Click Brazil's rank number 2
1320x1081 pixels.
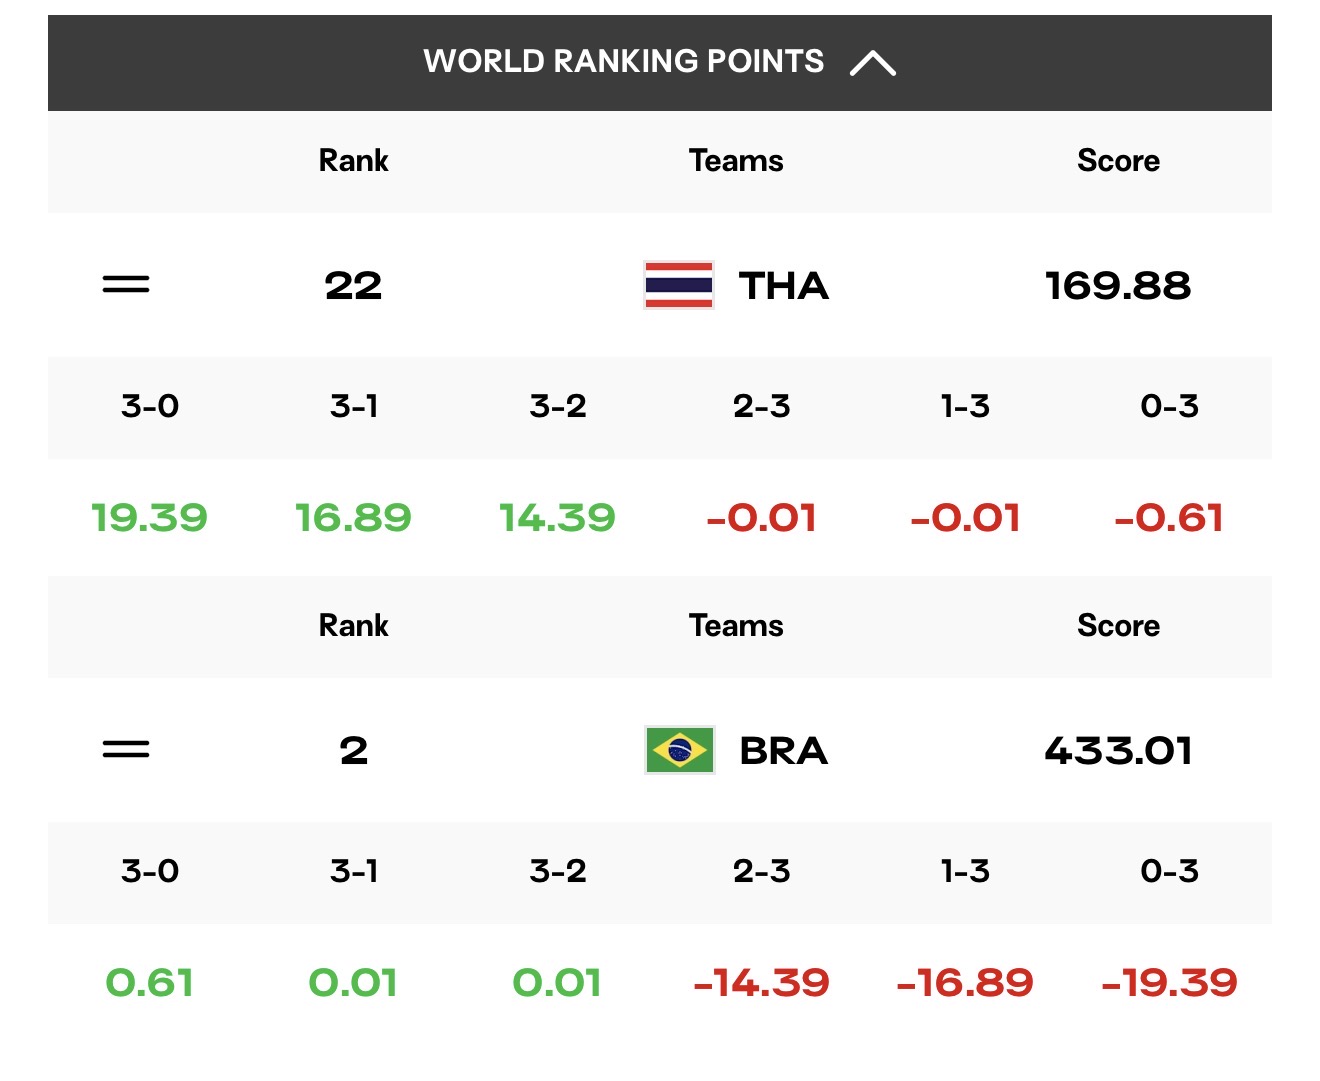coord(353,750)
